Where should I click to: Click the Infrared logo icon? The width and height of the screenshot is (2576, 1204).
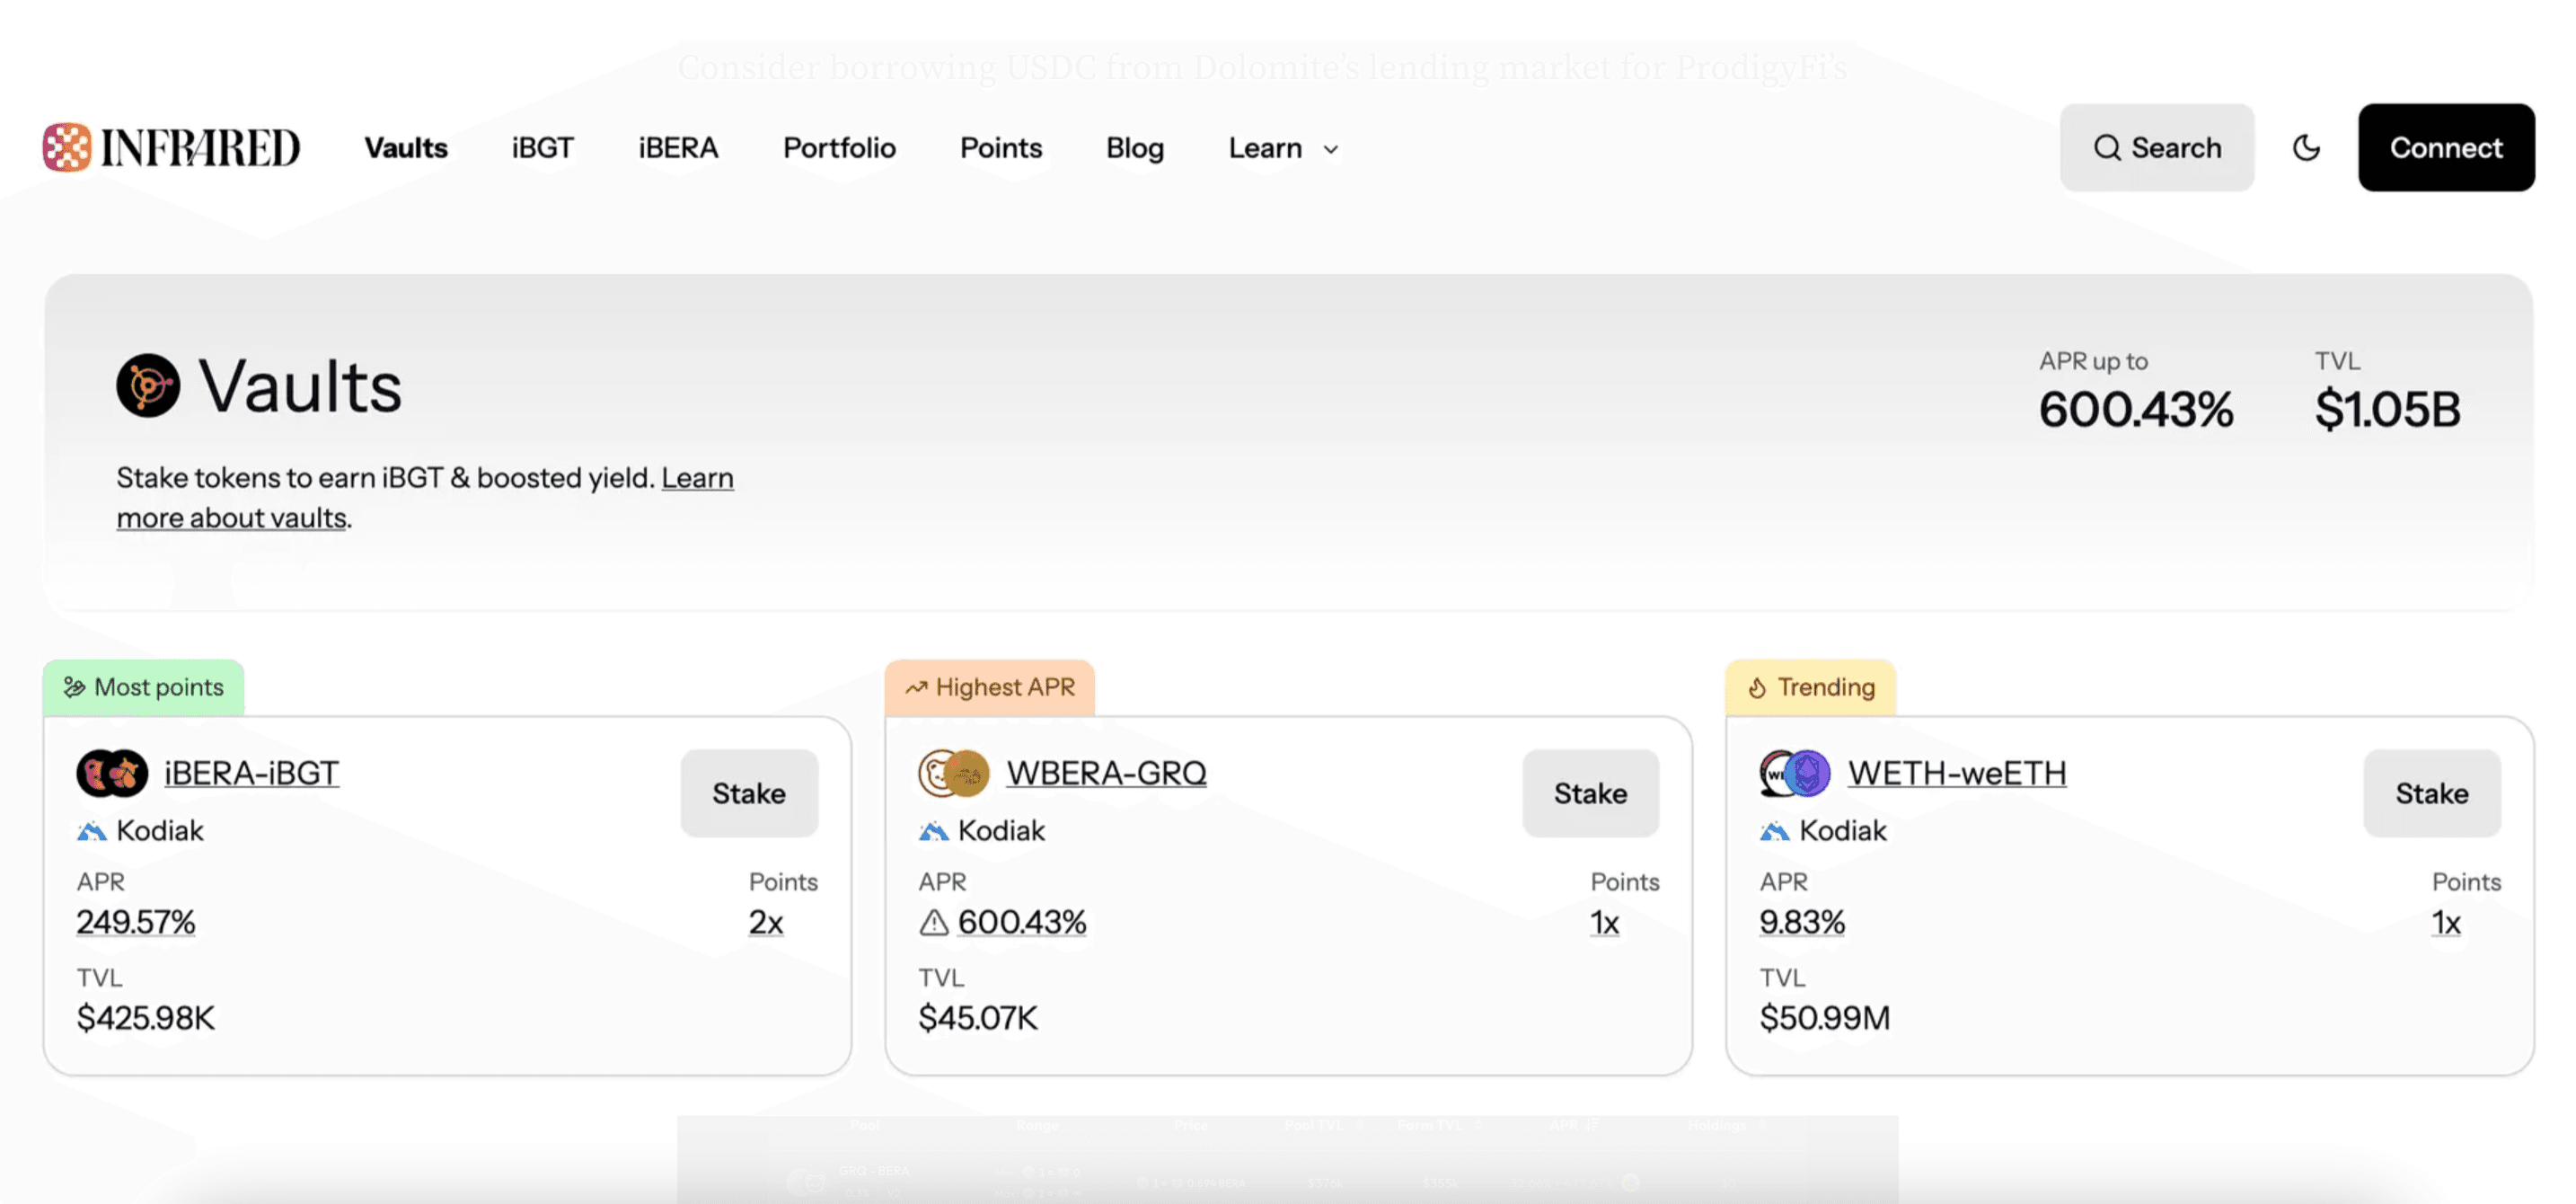67,148
